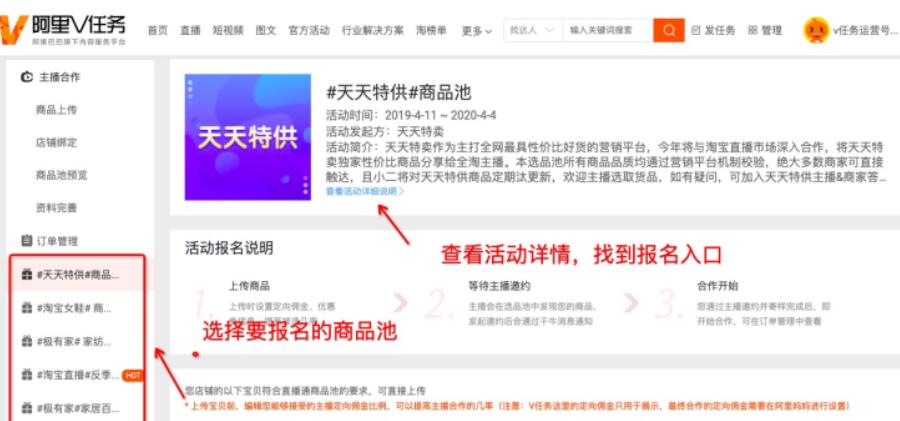This screenshot has width=900, height=421.
Task: Open 行业解决方案 in top navigation
Action: coord(373,30)
